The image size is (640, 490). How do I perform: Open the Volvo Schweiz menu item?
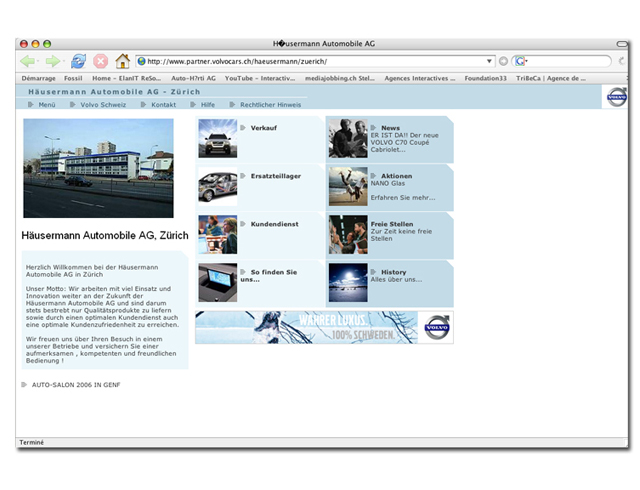(98, 104)
